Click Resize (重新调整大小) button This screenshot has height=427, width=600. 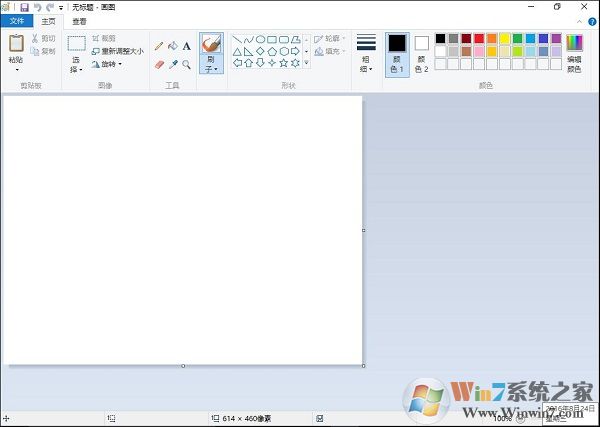point(117,51)
